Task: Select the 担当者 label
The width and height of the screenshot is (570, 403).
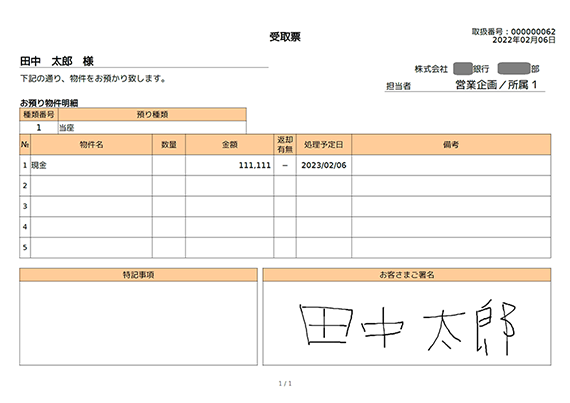Action: (398, 86)
